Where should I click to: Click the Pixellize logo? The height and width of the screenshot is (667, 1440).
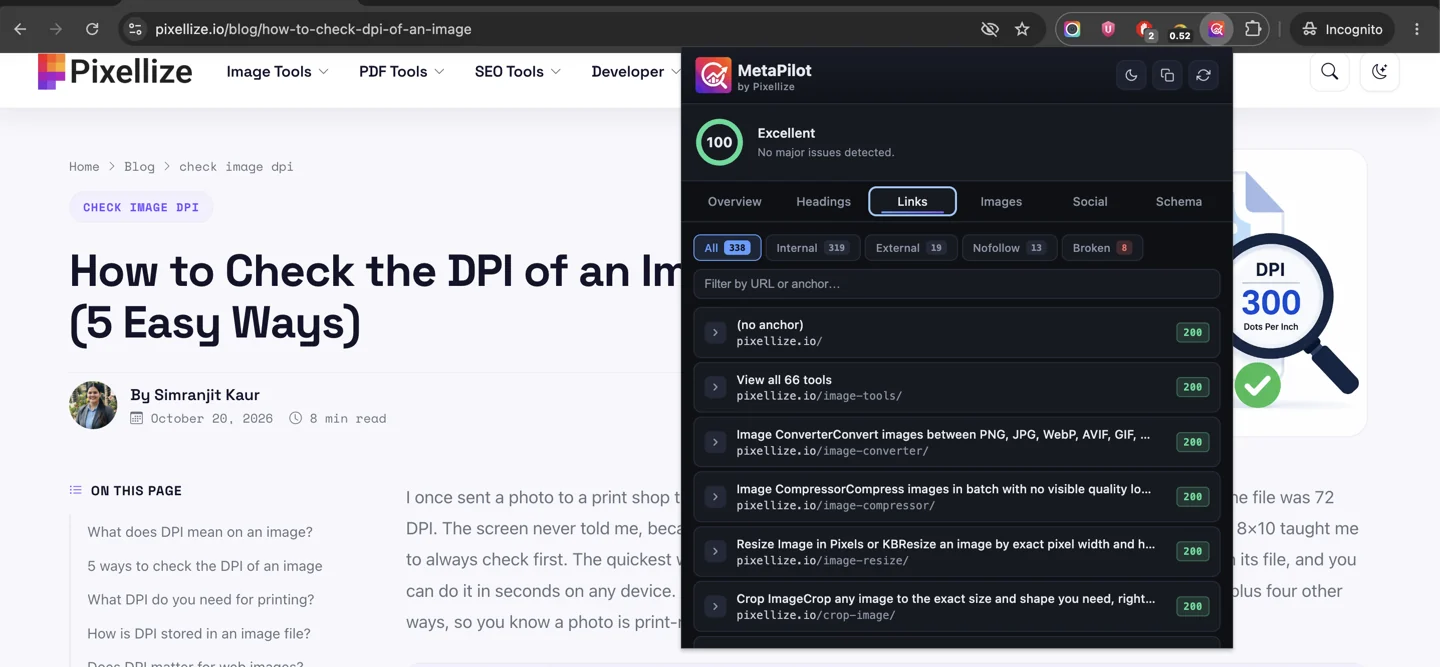click(115, 71)
